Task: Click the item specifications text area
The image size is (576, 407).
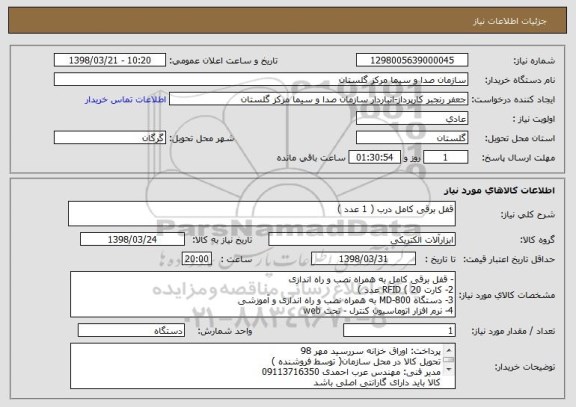Action: tap(263, 294)
